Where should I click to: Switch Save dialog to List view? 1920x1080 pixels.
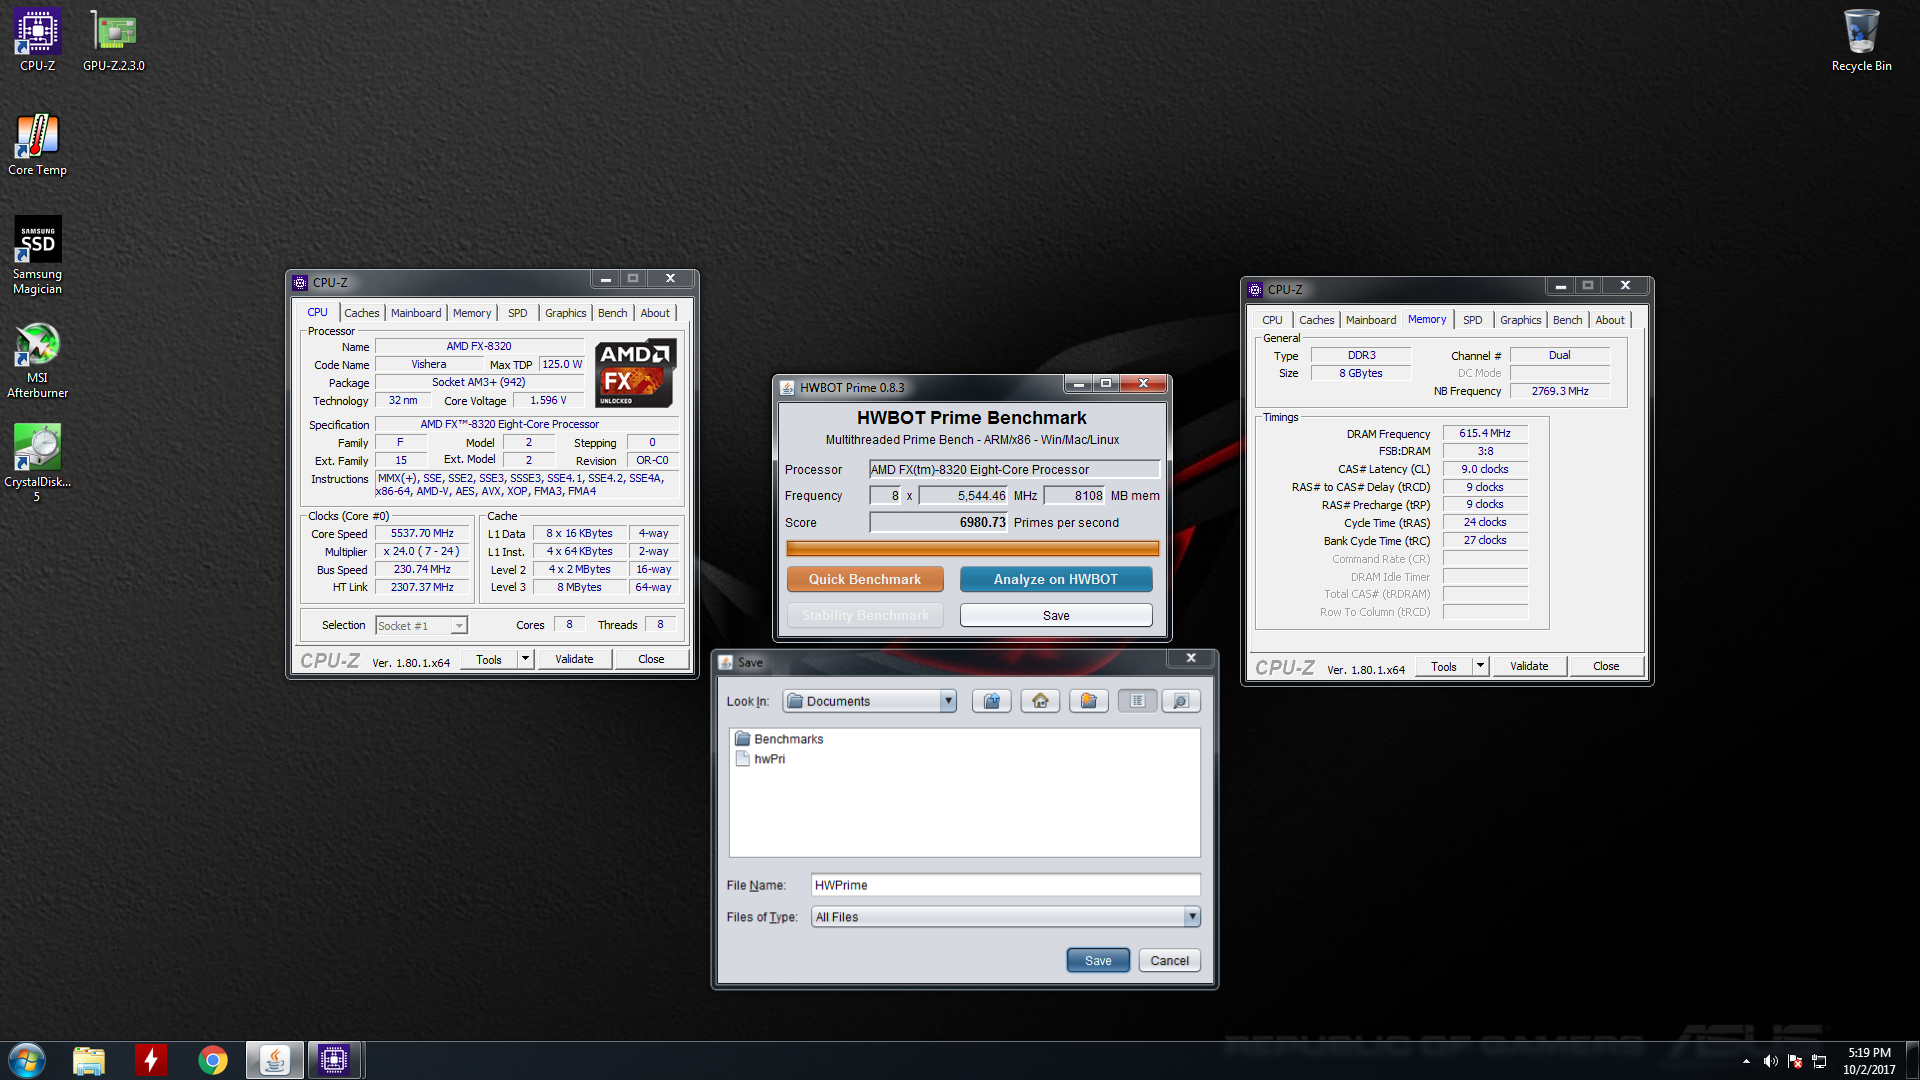(1137, 701)
